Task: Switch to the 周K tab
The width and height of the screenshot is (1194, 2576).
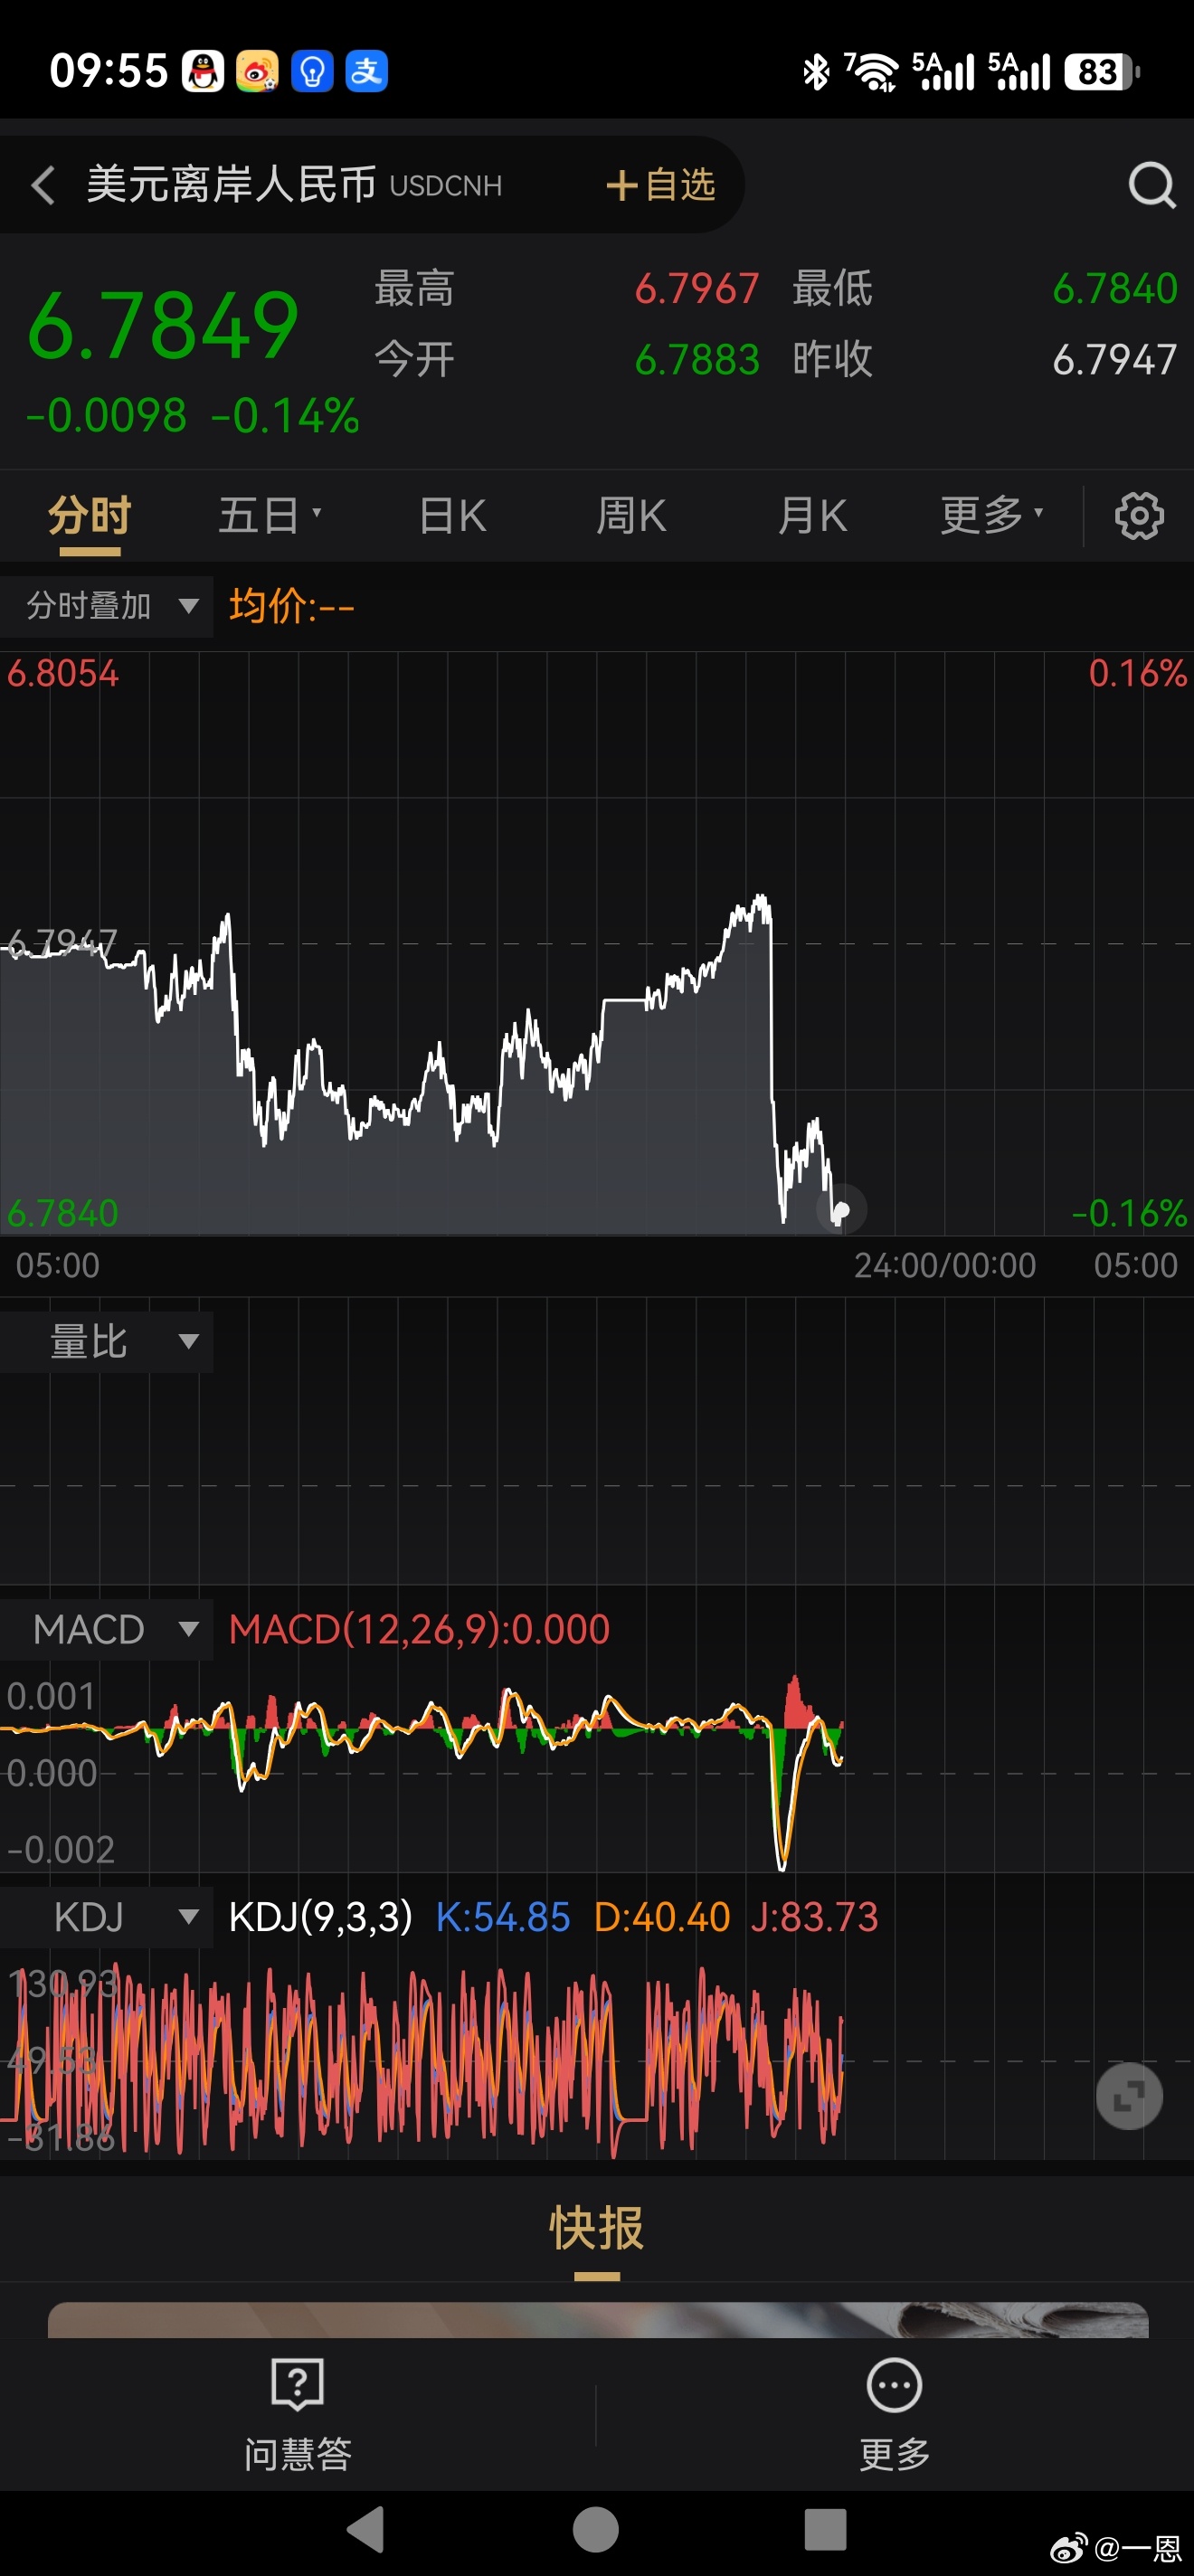Action: click(x=631, y=516)
